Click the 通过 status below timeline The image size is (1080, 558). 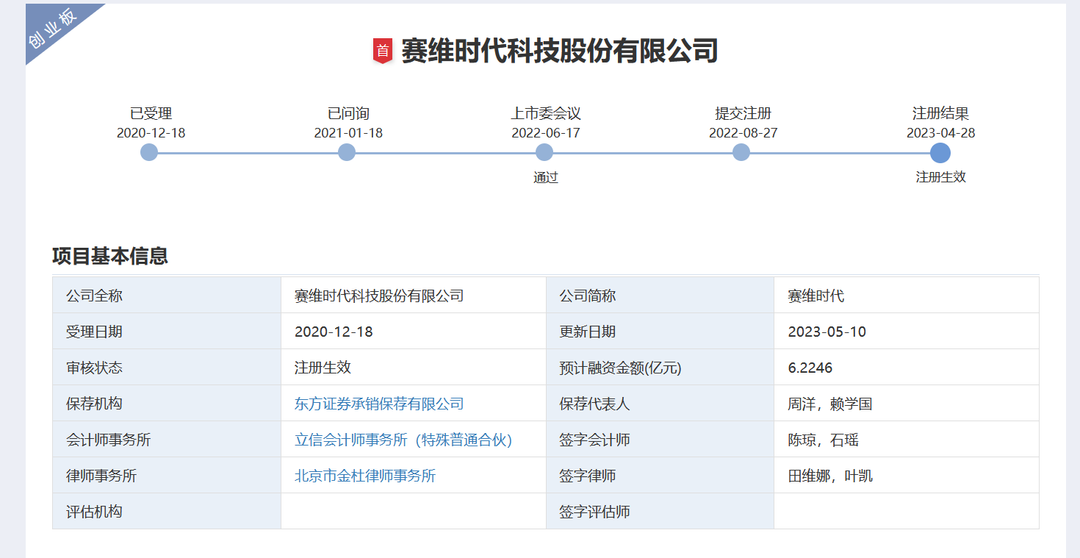coord(546,178)
